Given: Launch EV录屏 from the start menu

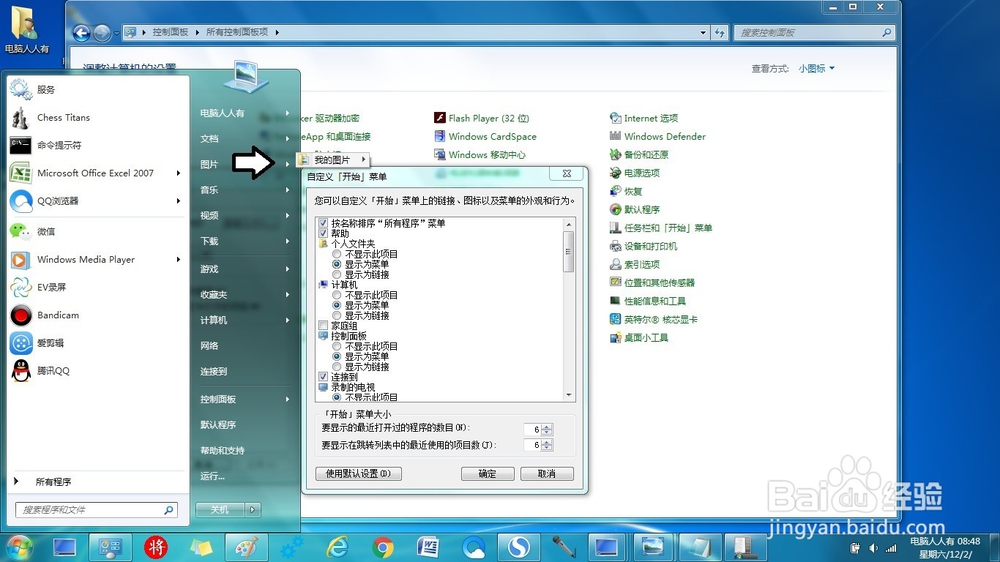Looking at the screenshot, I should (51, 287).
